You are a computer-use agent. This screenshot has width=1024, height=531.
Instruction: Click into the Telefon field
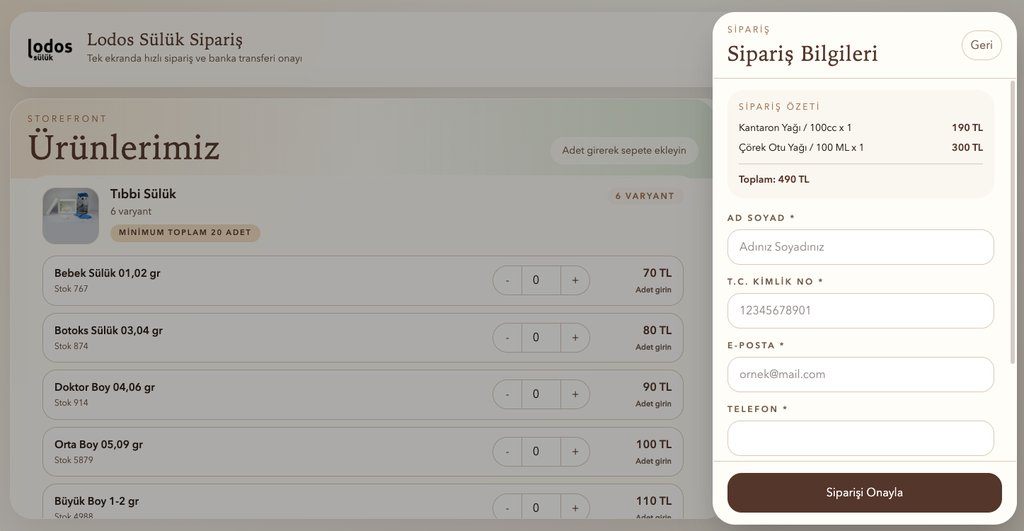(x=860, y=438)
